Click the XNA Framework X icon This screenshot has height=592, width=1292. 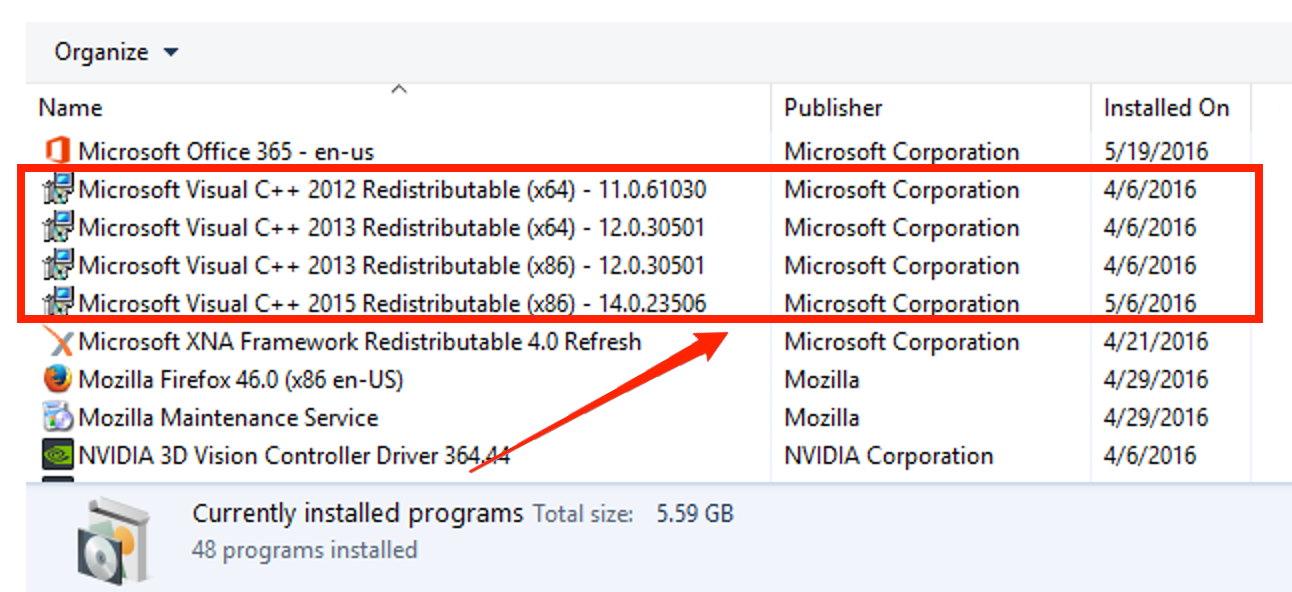58,341
